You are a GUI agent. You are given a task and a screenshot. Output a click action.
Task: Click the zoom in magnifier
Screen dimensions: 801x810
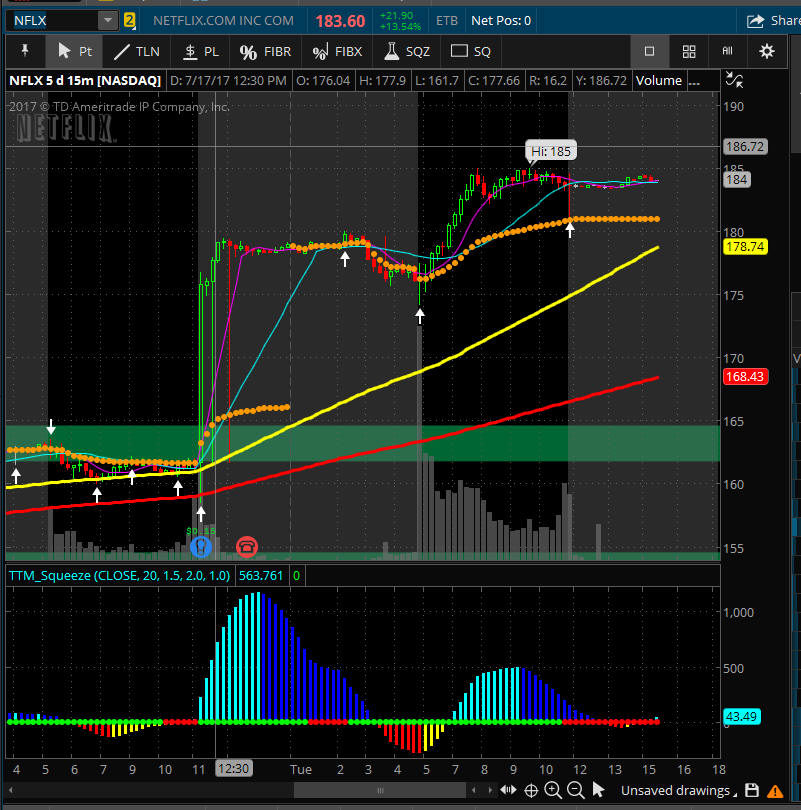click(553, 790)
